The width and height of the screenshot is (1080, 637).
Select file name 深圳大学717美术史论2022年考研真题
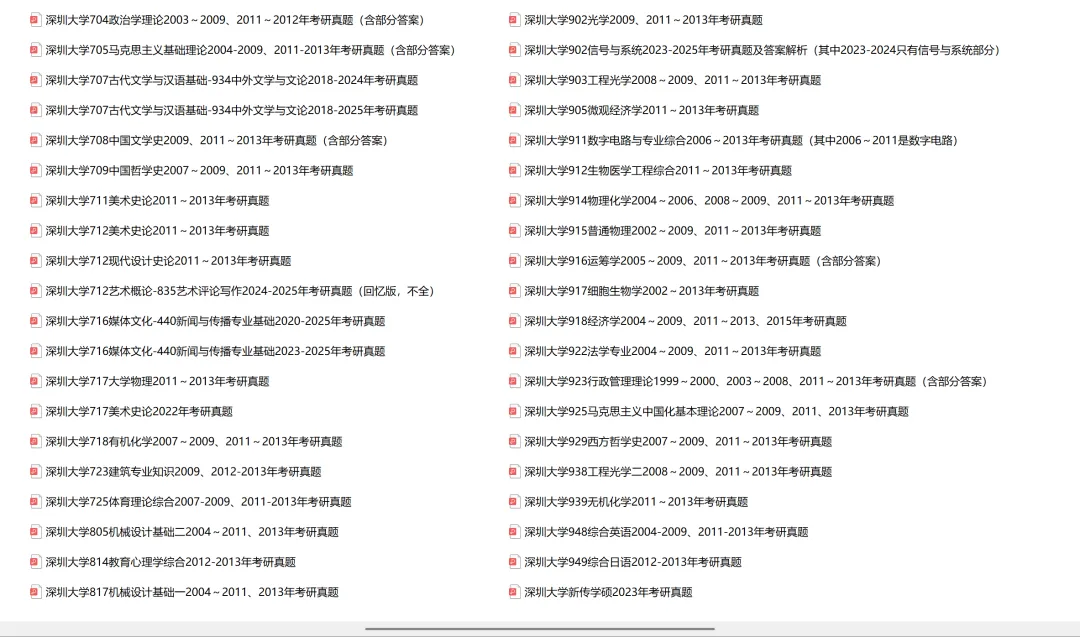139,412
